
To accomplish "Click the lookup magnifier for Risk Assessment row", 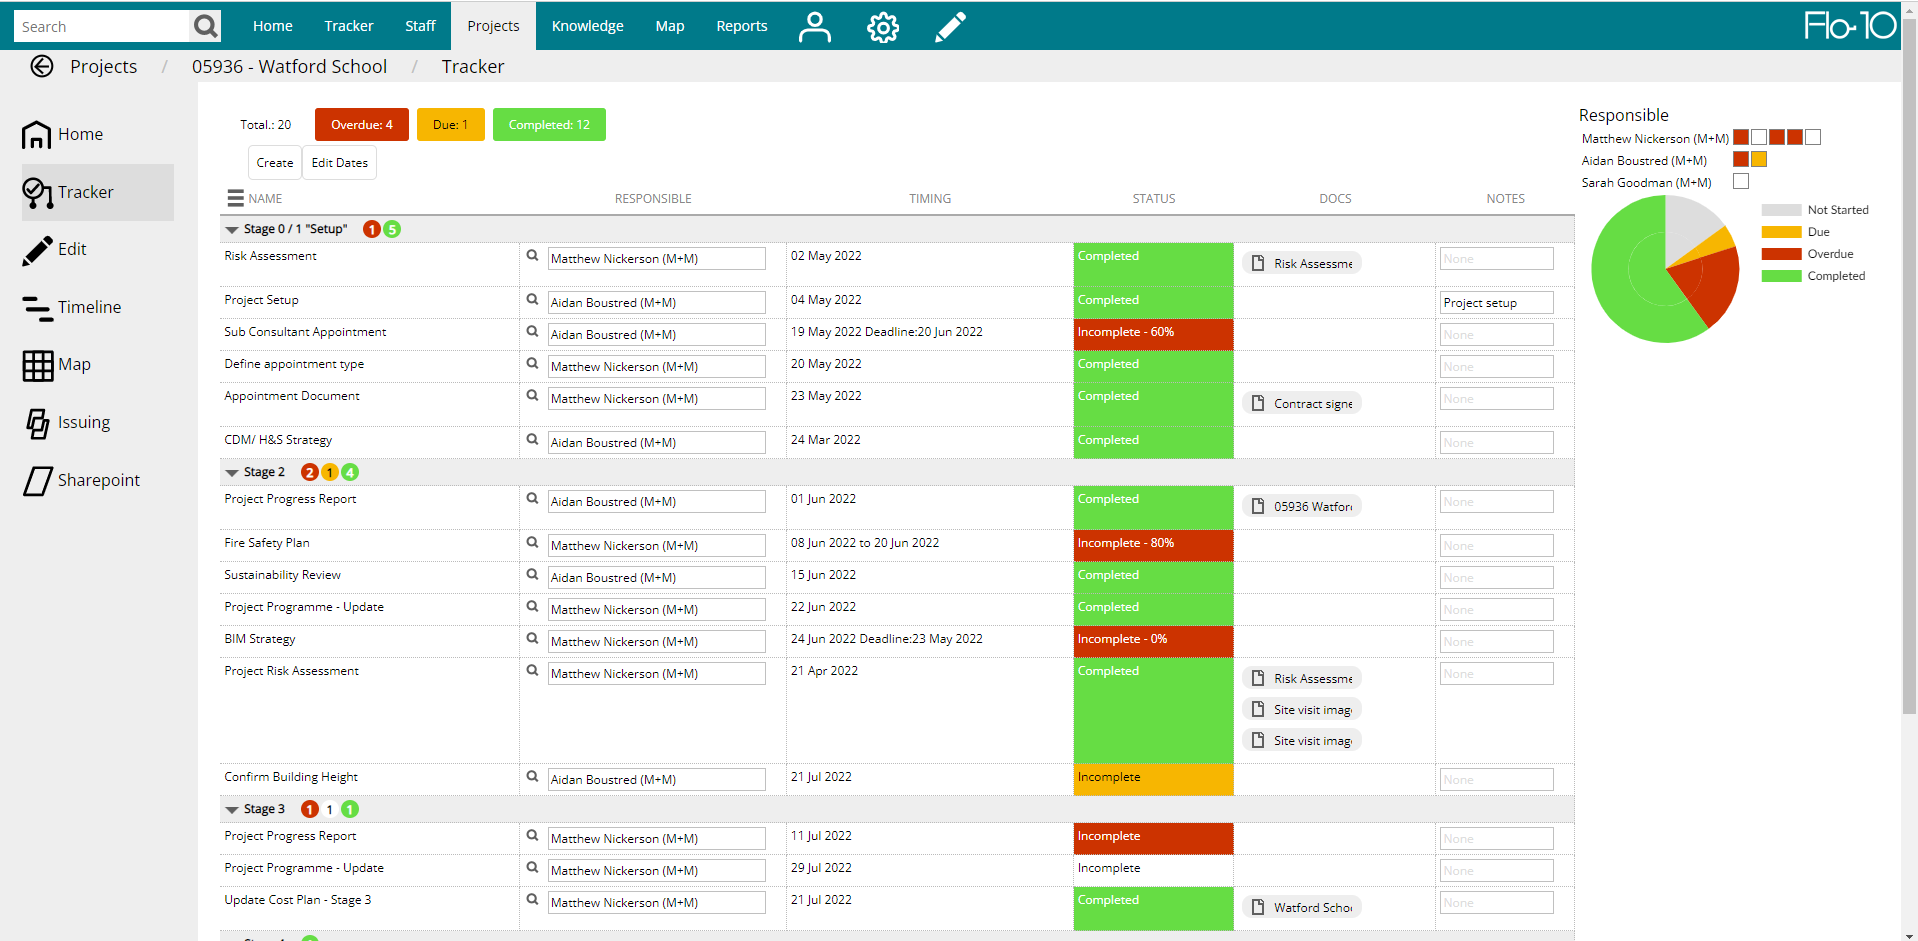I will (533, 256).
